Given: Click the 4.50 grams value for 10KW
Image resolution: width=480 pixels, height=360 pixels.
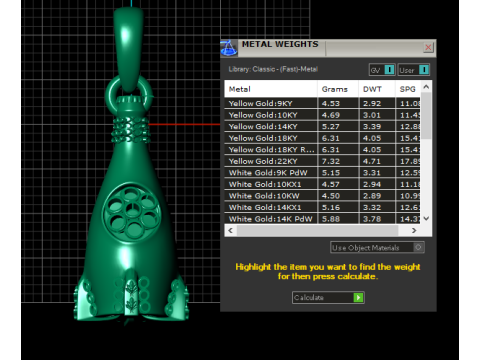Looking at the screenshot, I should point(331,196).
